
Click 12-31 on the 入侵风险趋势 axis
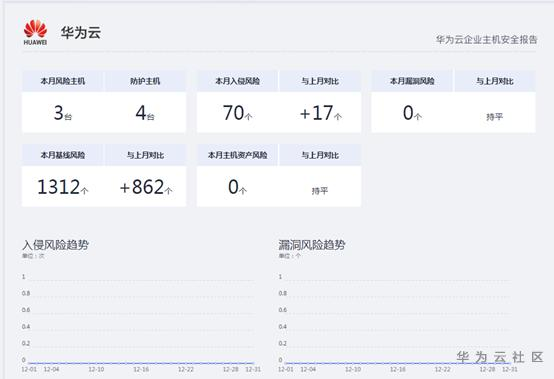coord(253,369)
